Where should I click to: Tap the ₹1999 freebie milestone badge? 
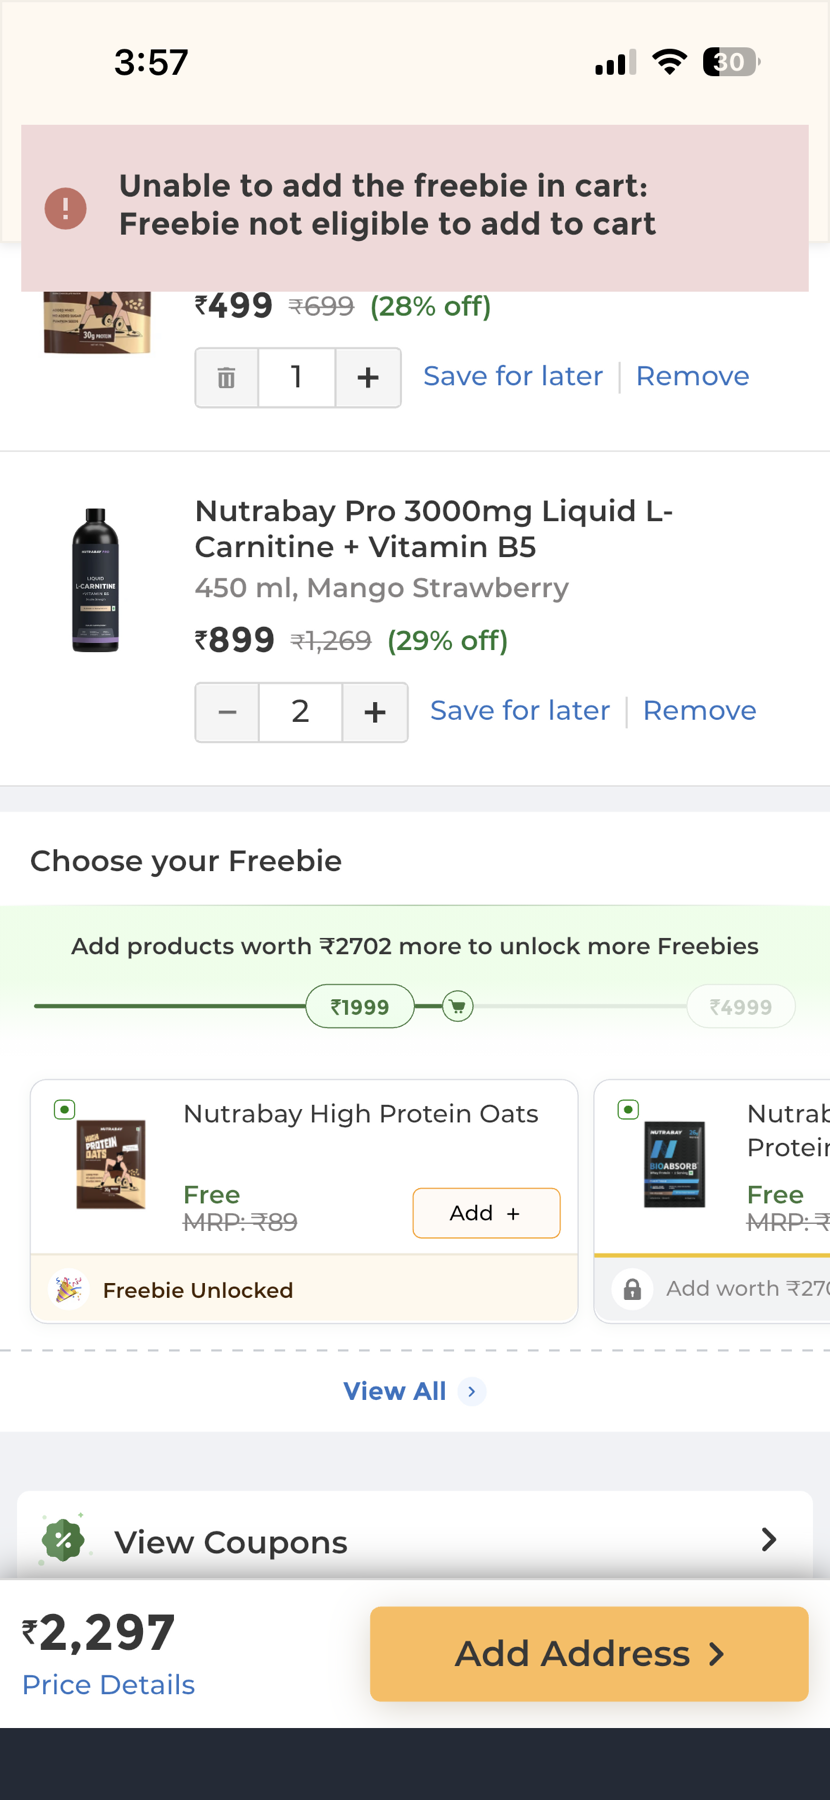click(x=360, y=1007)
